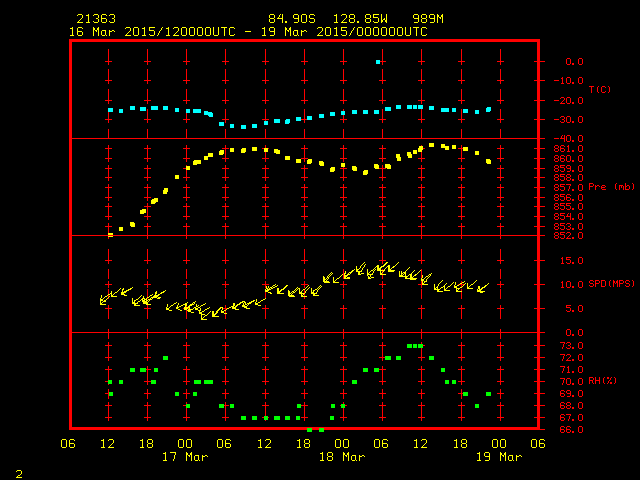This screenshot has width=640, height=480.
Task: Click the 10.0 wind speed tick
Action: point(571,284)
